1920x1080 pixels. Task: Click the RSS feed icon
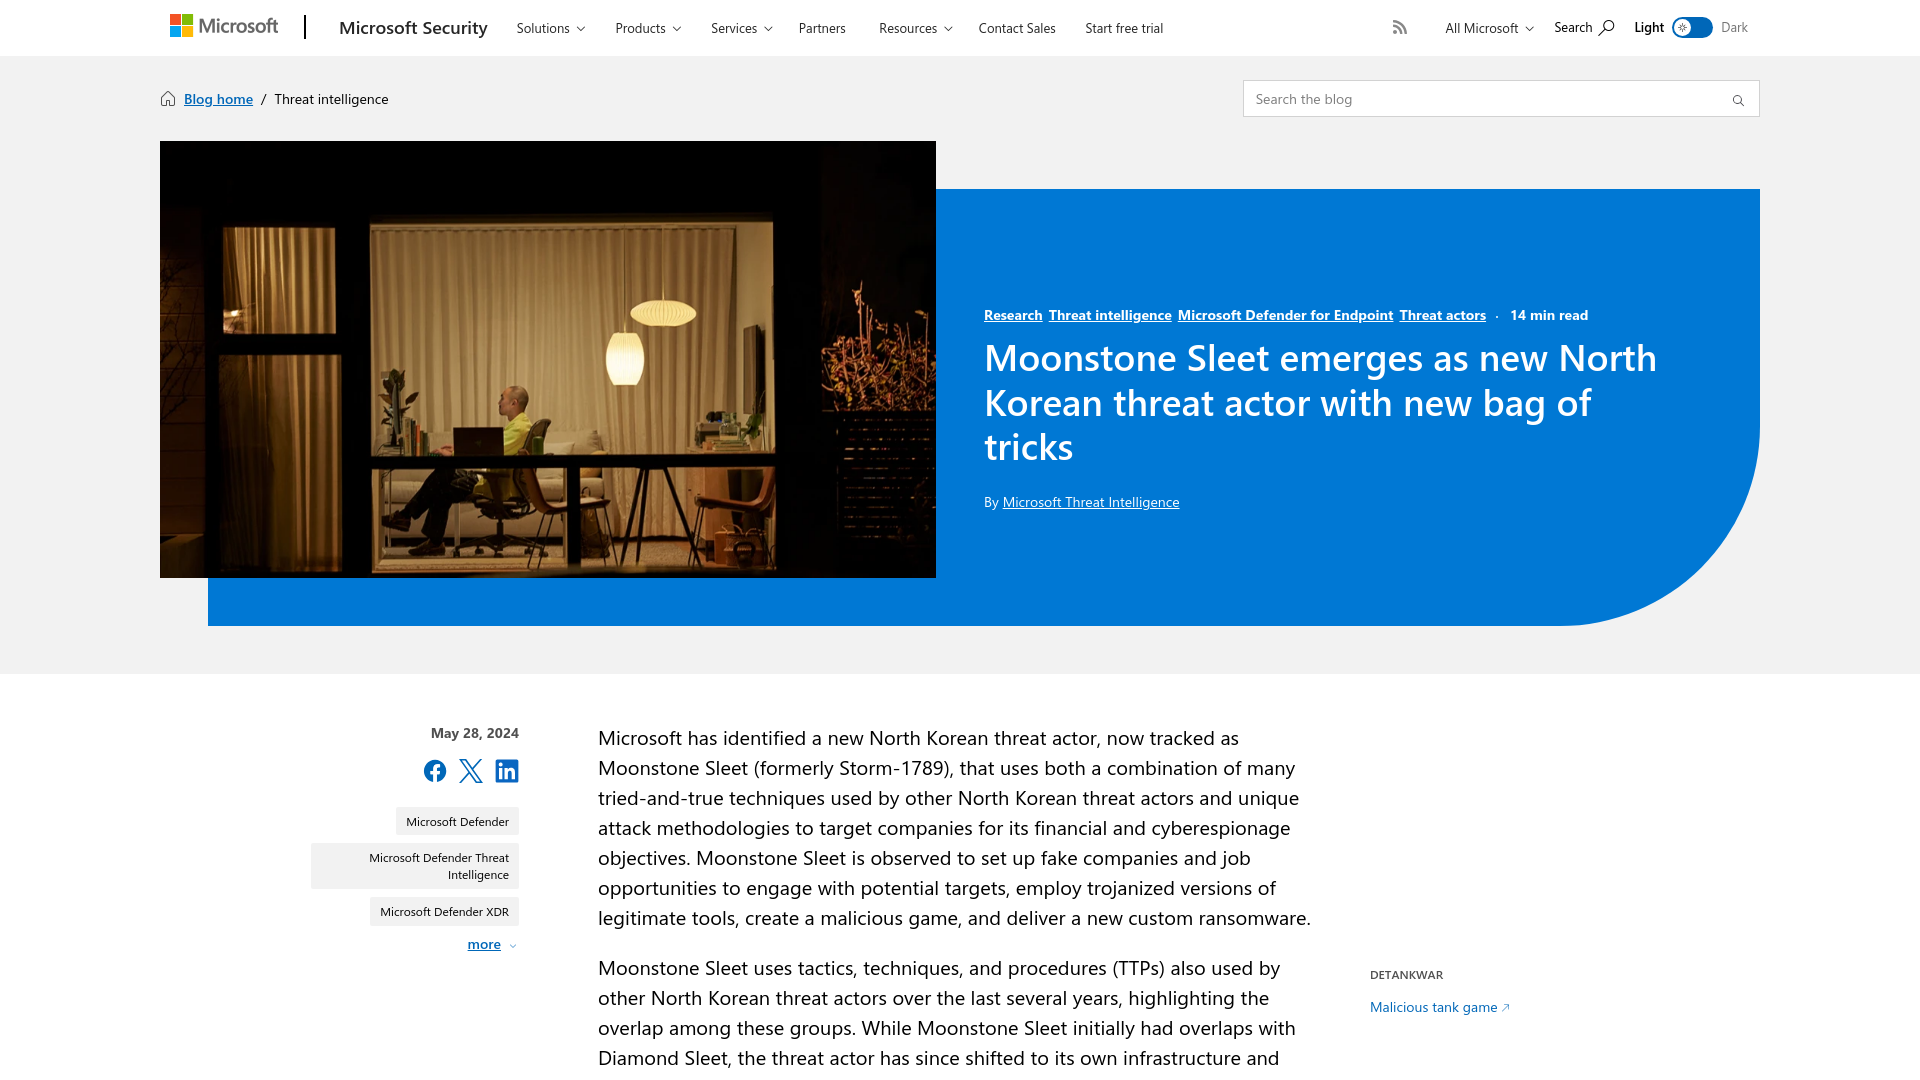point(1400,26)
